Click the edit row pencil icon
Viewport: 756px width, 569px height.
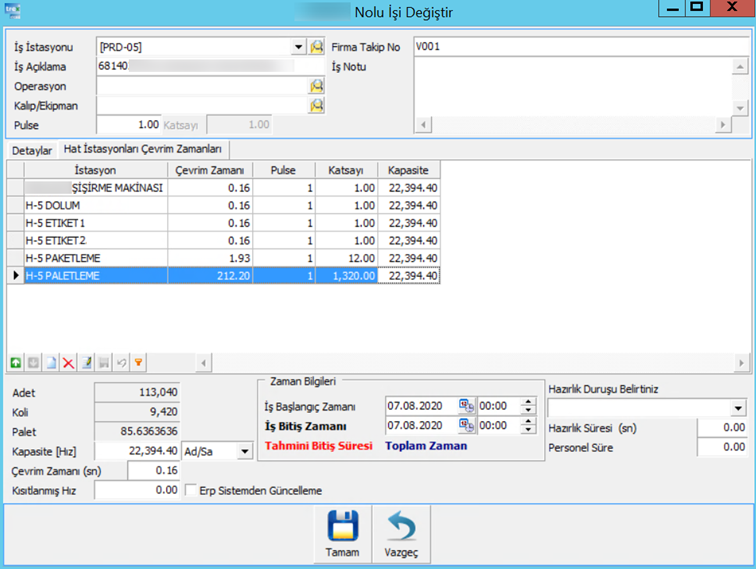[86, 362]
